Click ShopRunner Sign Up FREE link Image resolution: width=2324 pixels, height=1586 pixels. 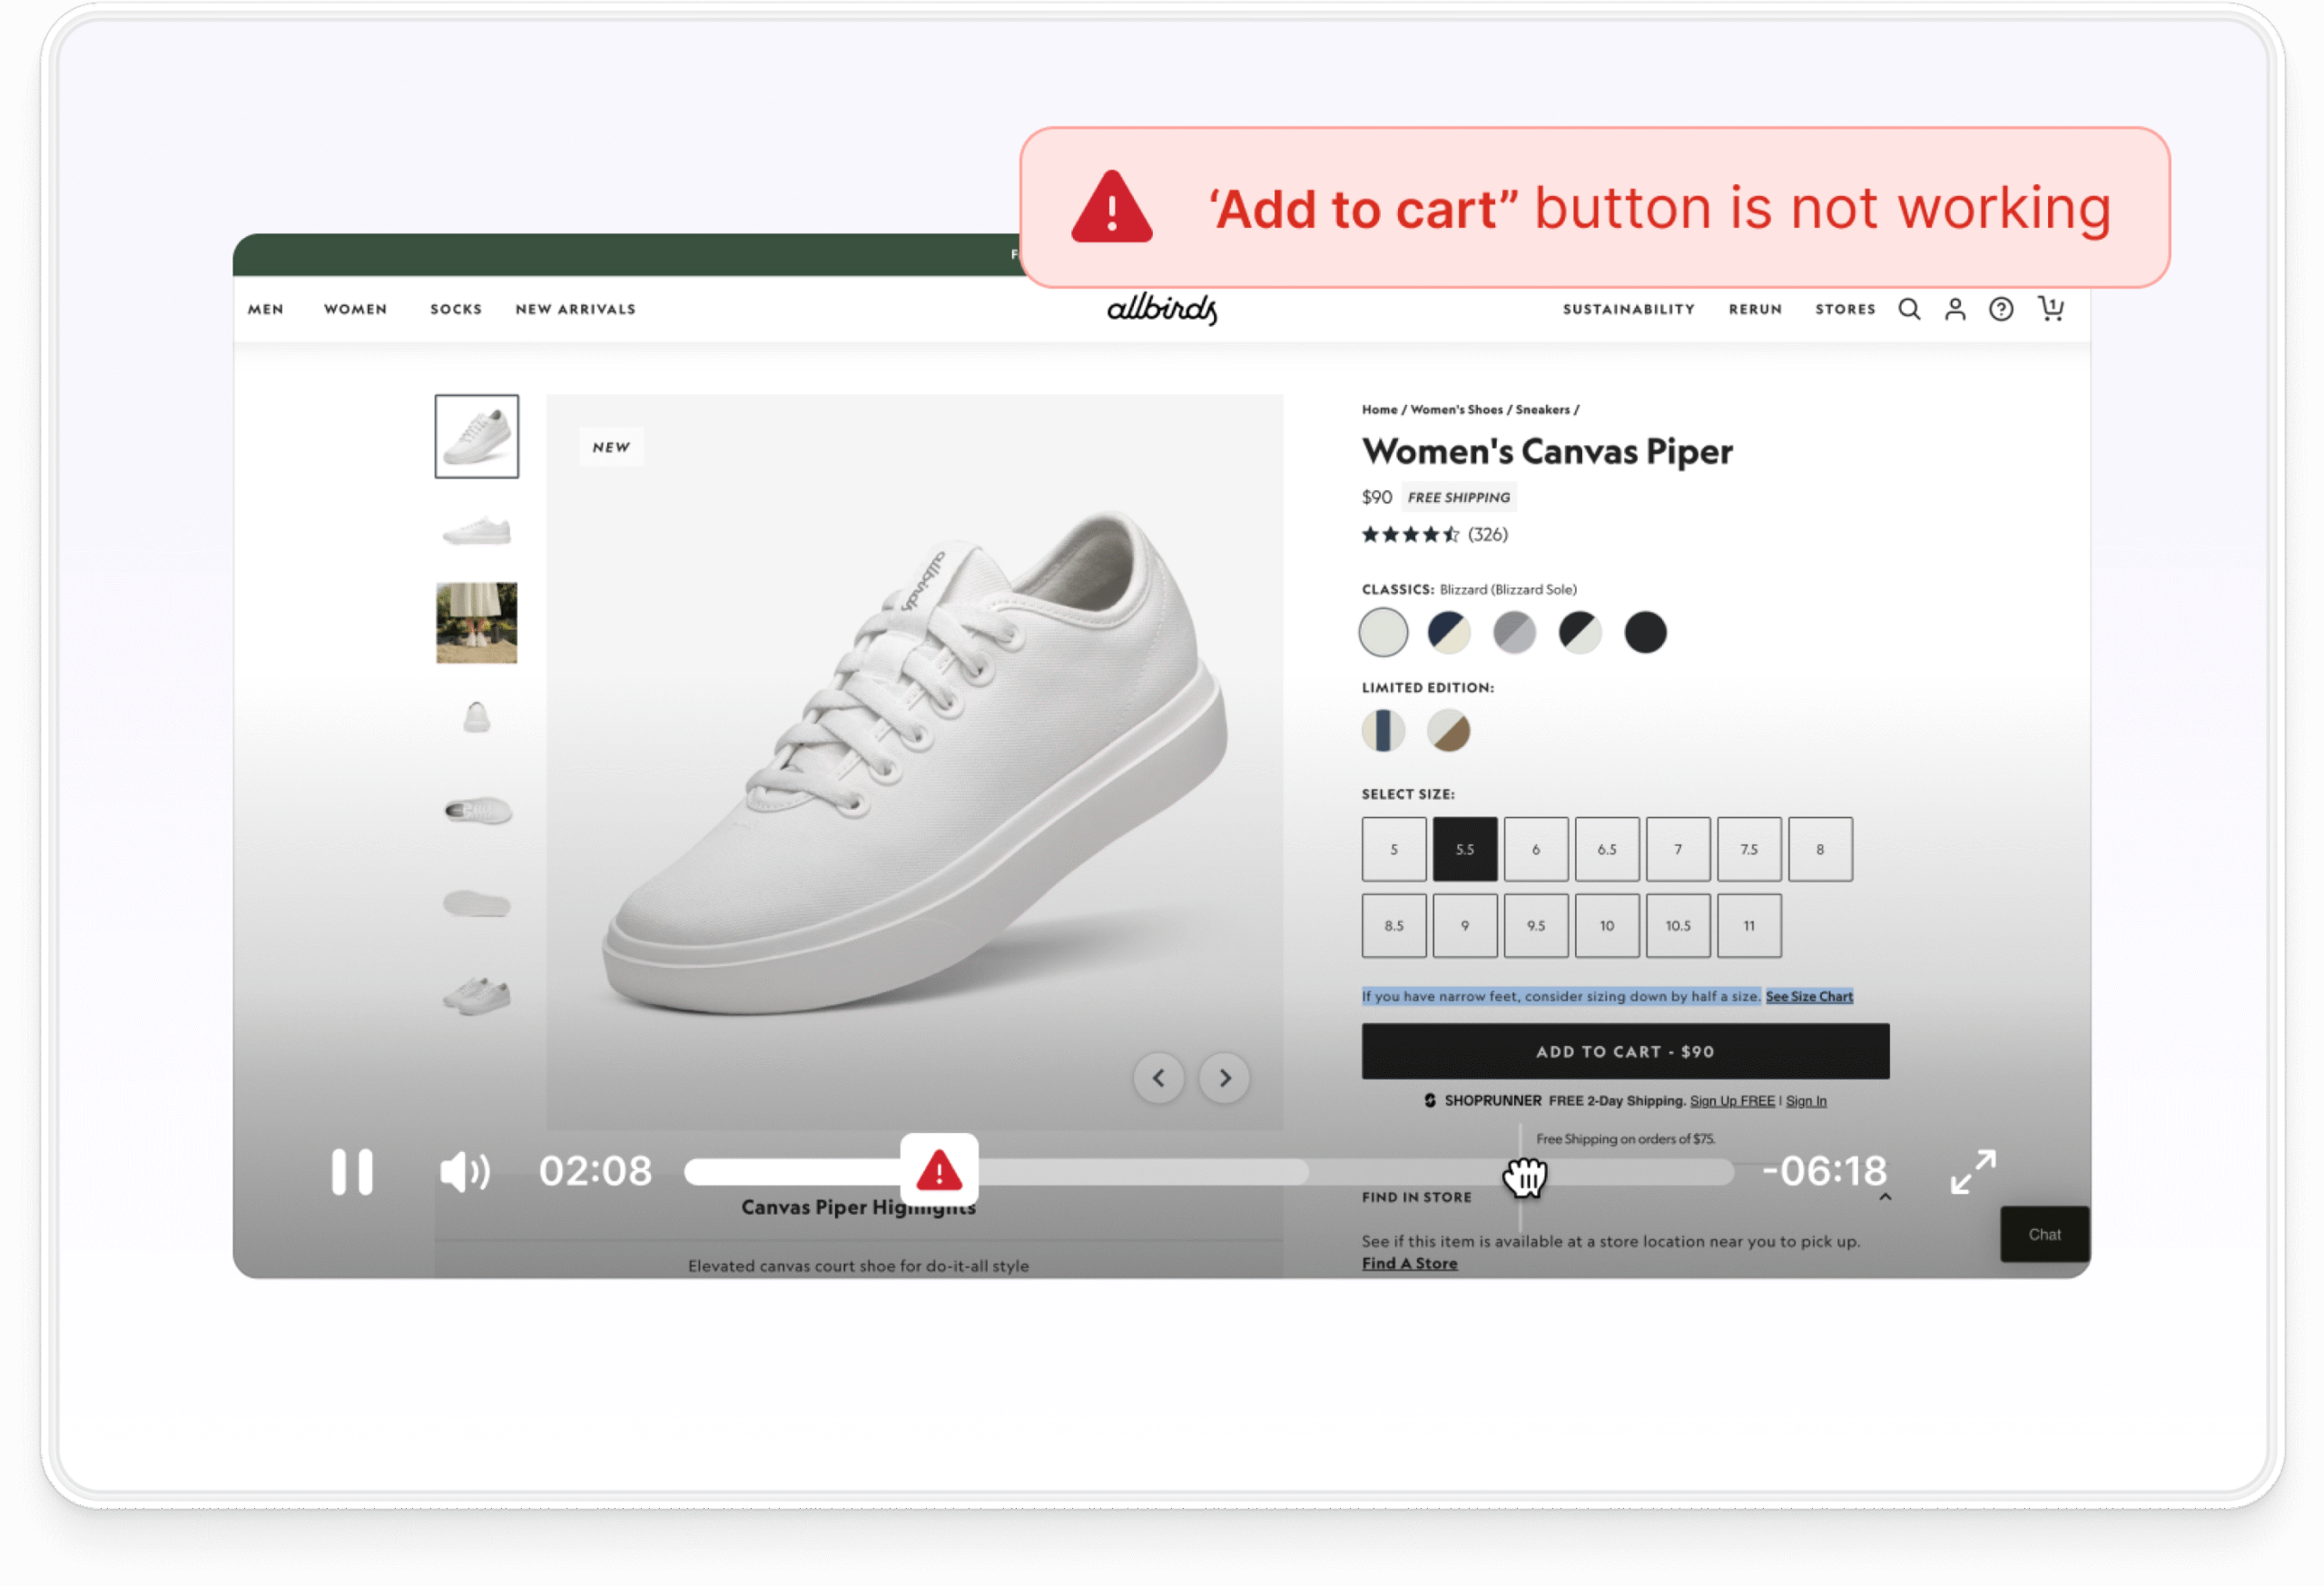point(1732,1101)
